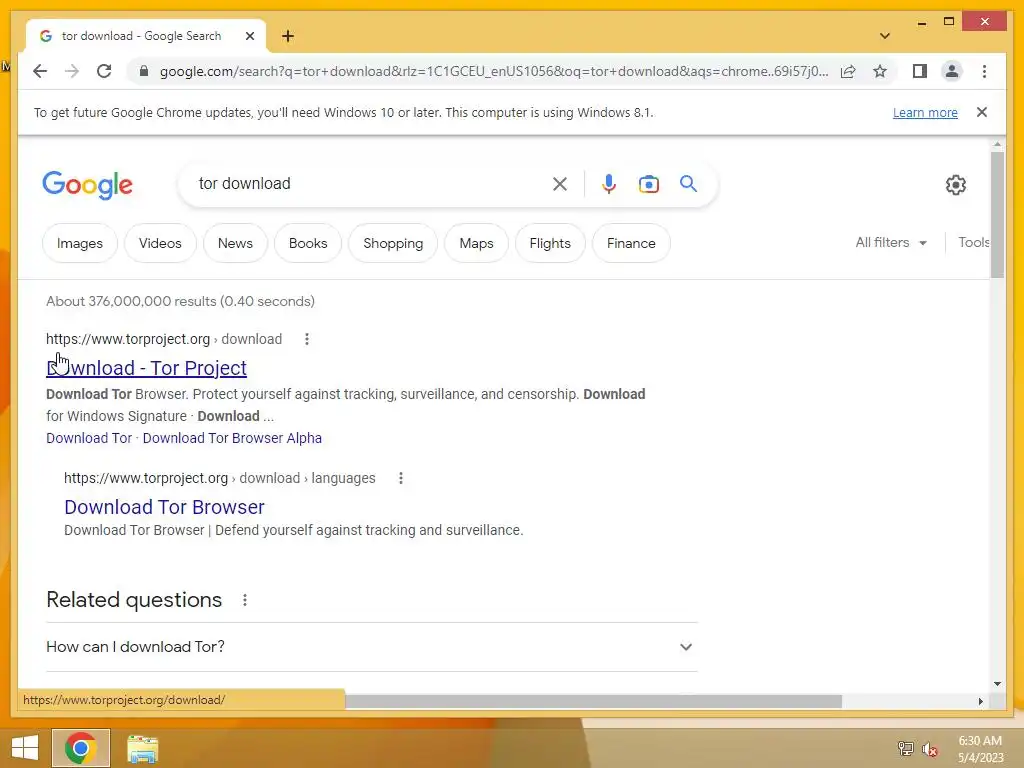Image resolution: width=1024 pixels, height=768 pixels.
Task: Share this page icon in address bar
Action: pos(848,71)
